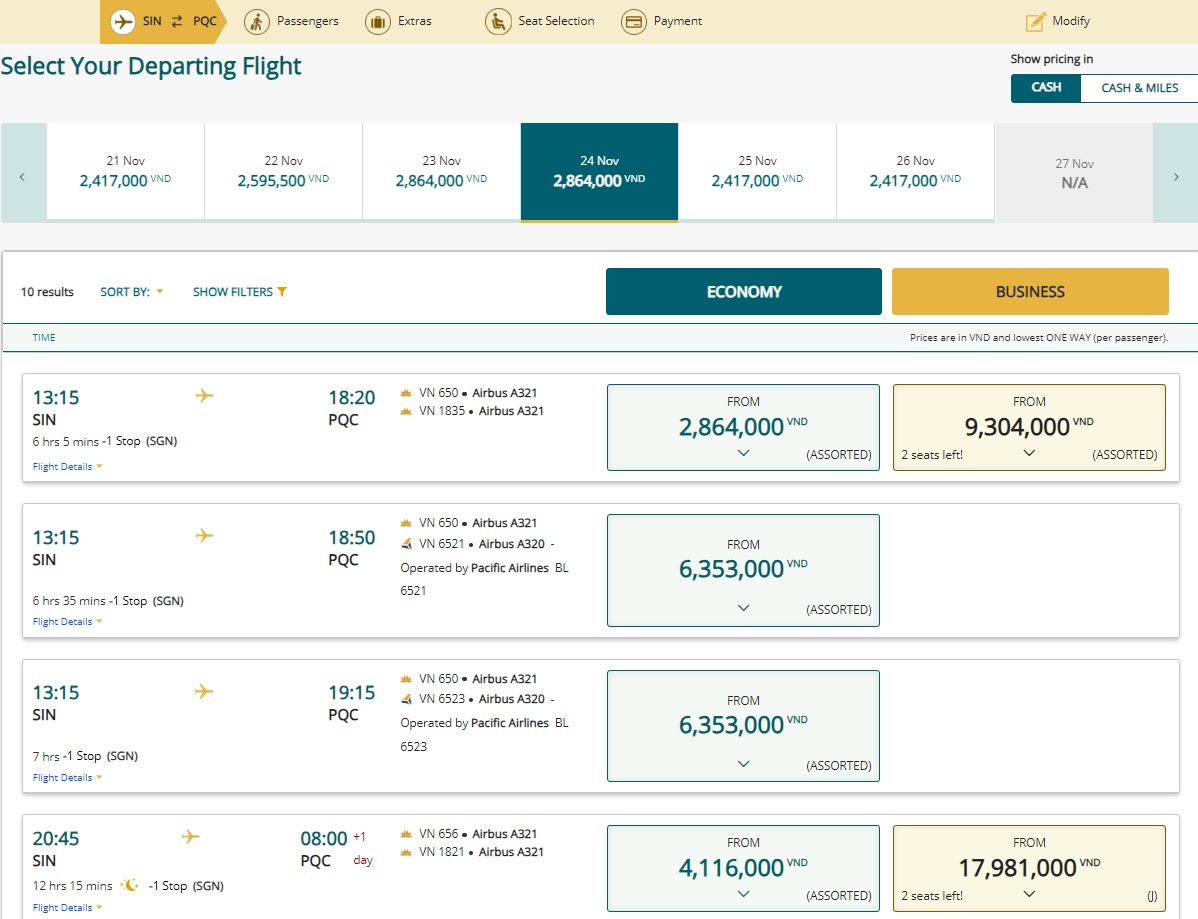Click the Payment card icon

633,21
